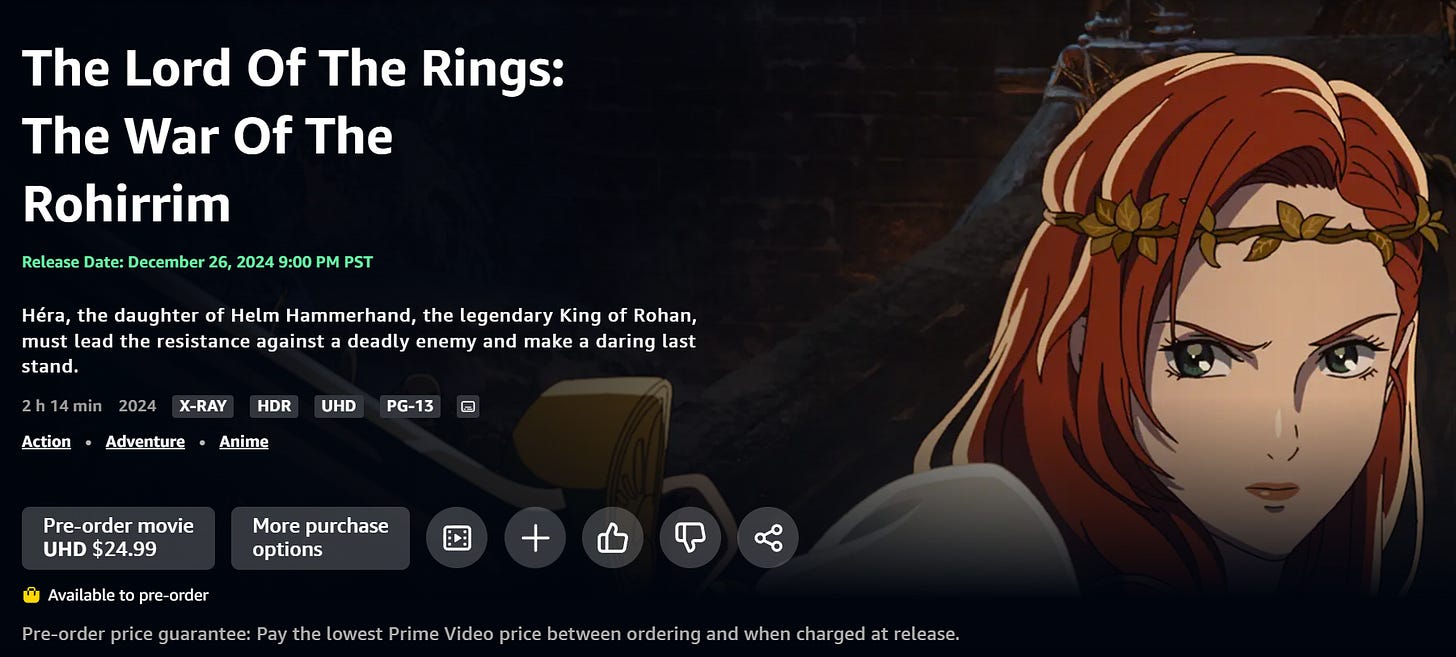
Task: Click the green Release Date text
Action: click(197, 262)
